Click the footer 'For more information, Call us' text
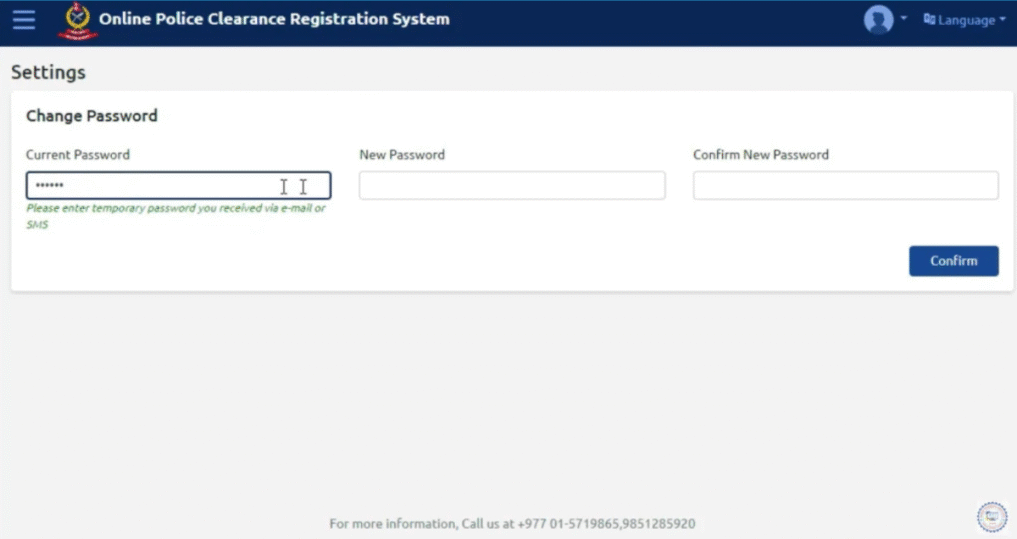This screenshot has height=539, width=1017. click(512, 523)
